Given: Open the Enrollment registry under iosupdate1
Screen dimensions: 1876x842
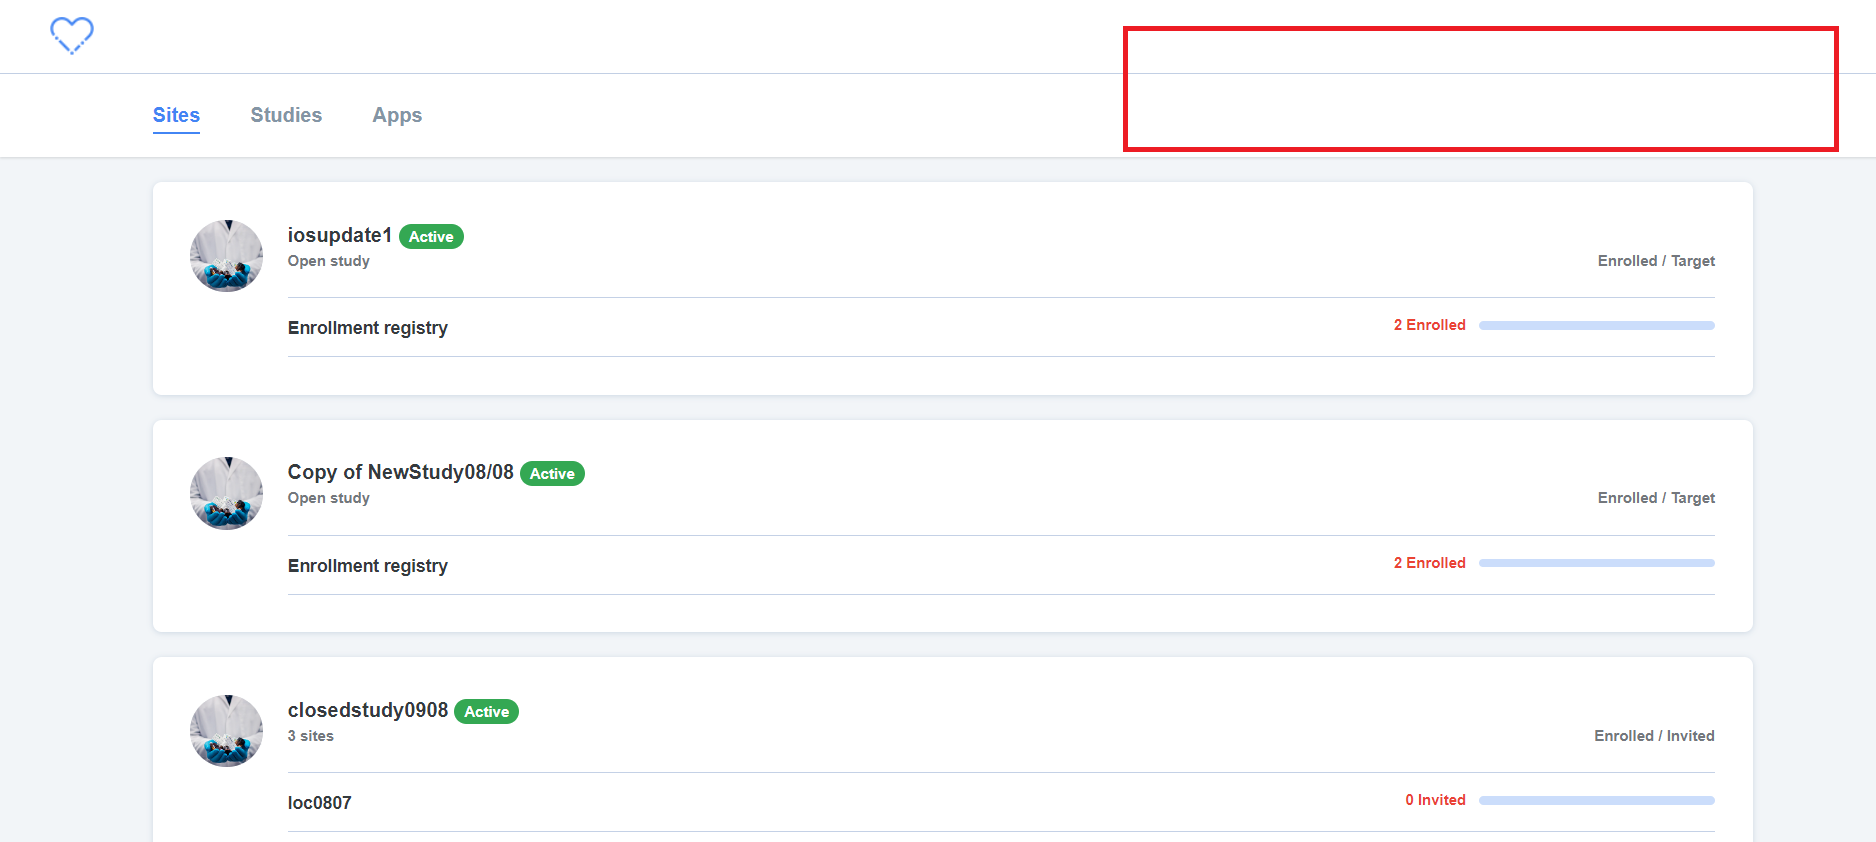Looking at the screenshot, I should (367, 327).
